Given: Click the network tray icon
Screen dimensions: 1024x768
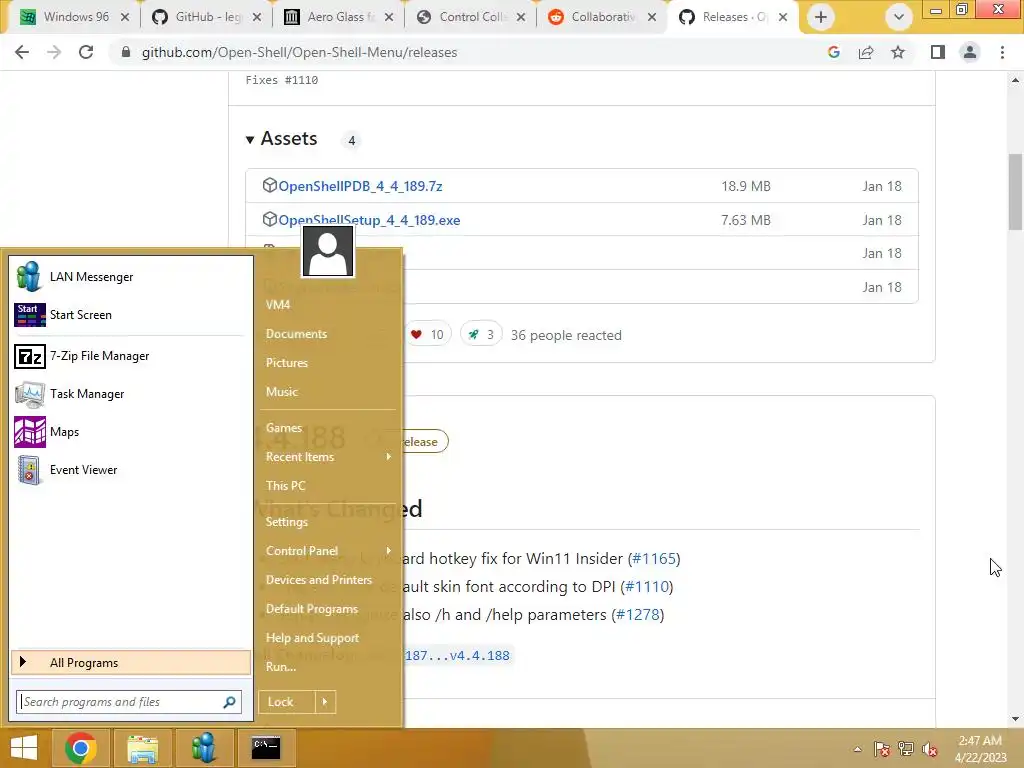Looking at the screenshot, I should [906, 749].
